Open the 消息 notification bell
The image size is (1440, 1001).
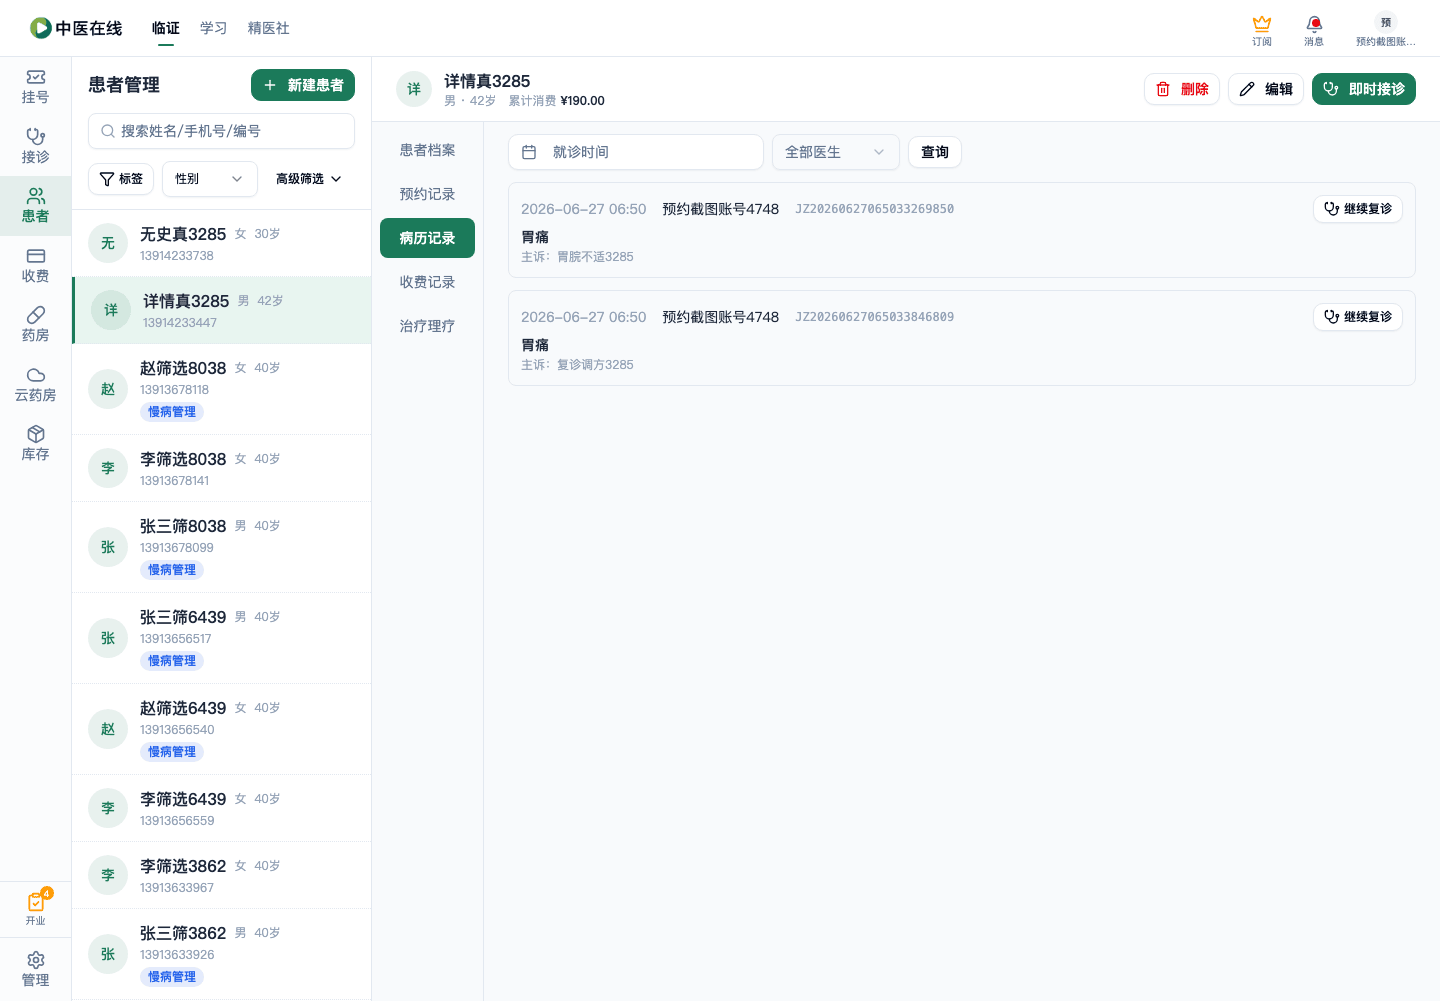point(1314,30)
